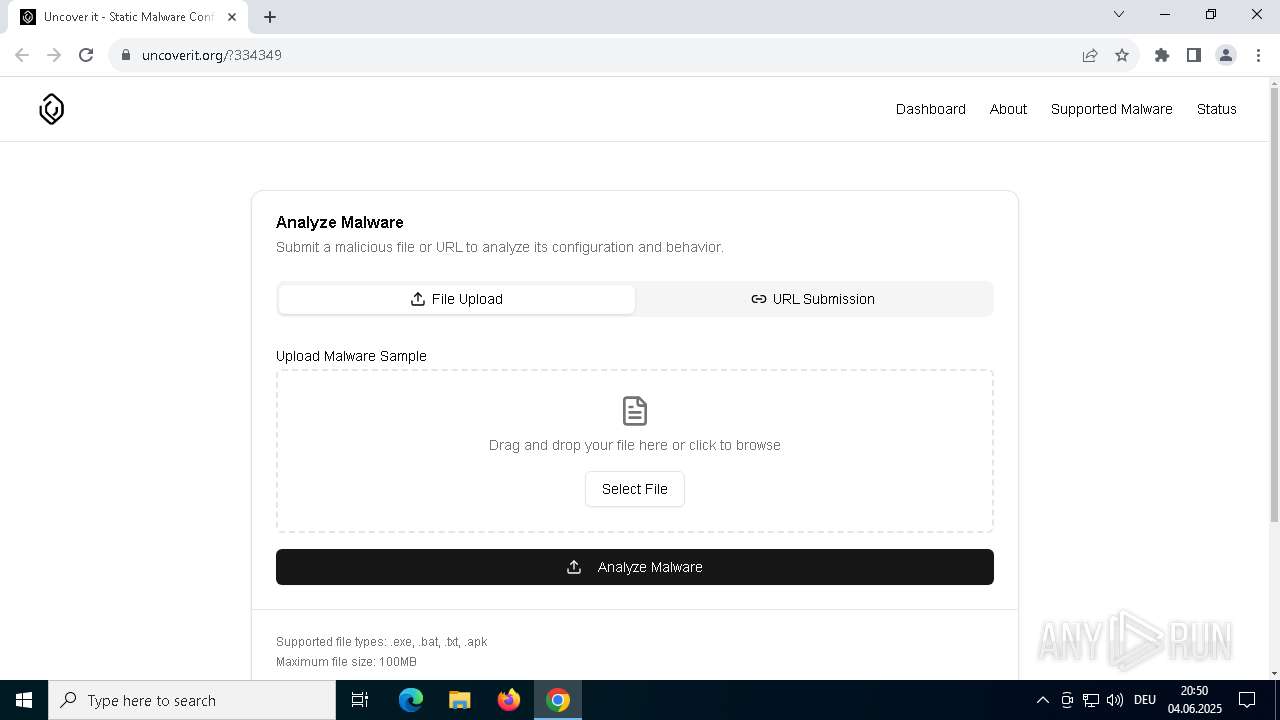1280x720 pixels.
Task: Go back in browser history
Action: pos(22,55)
